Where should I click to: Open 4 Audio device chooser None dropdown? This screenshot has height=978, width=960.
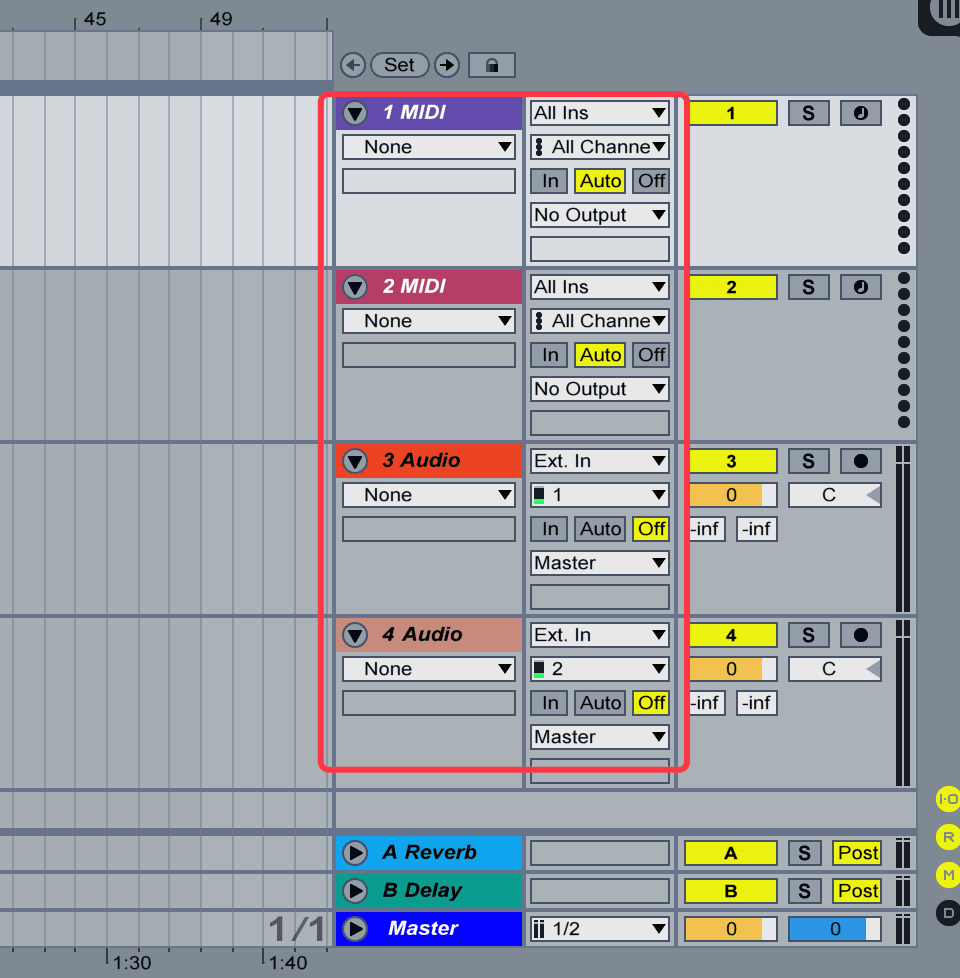point(429,669)
